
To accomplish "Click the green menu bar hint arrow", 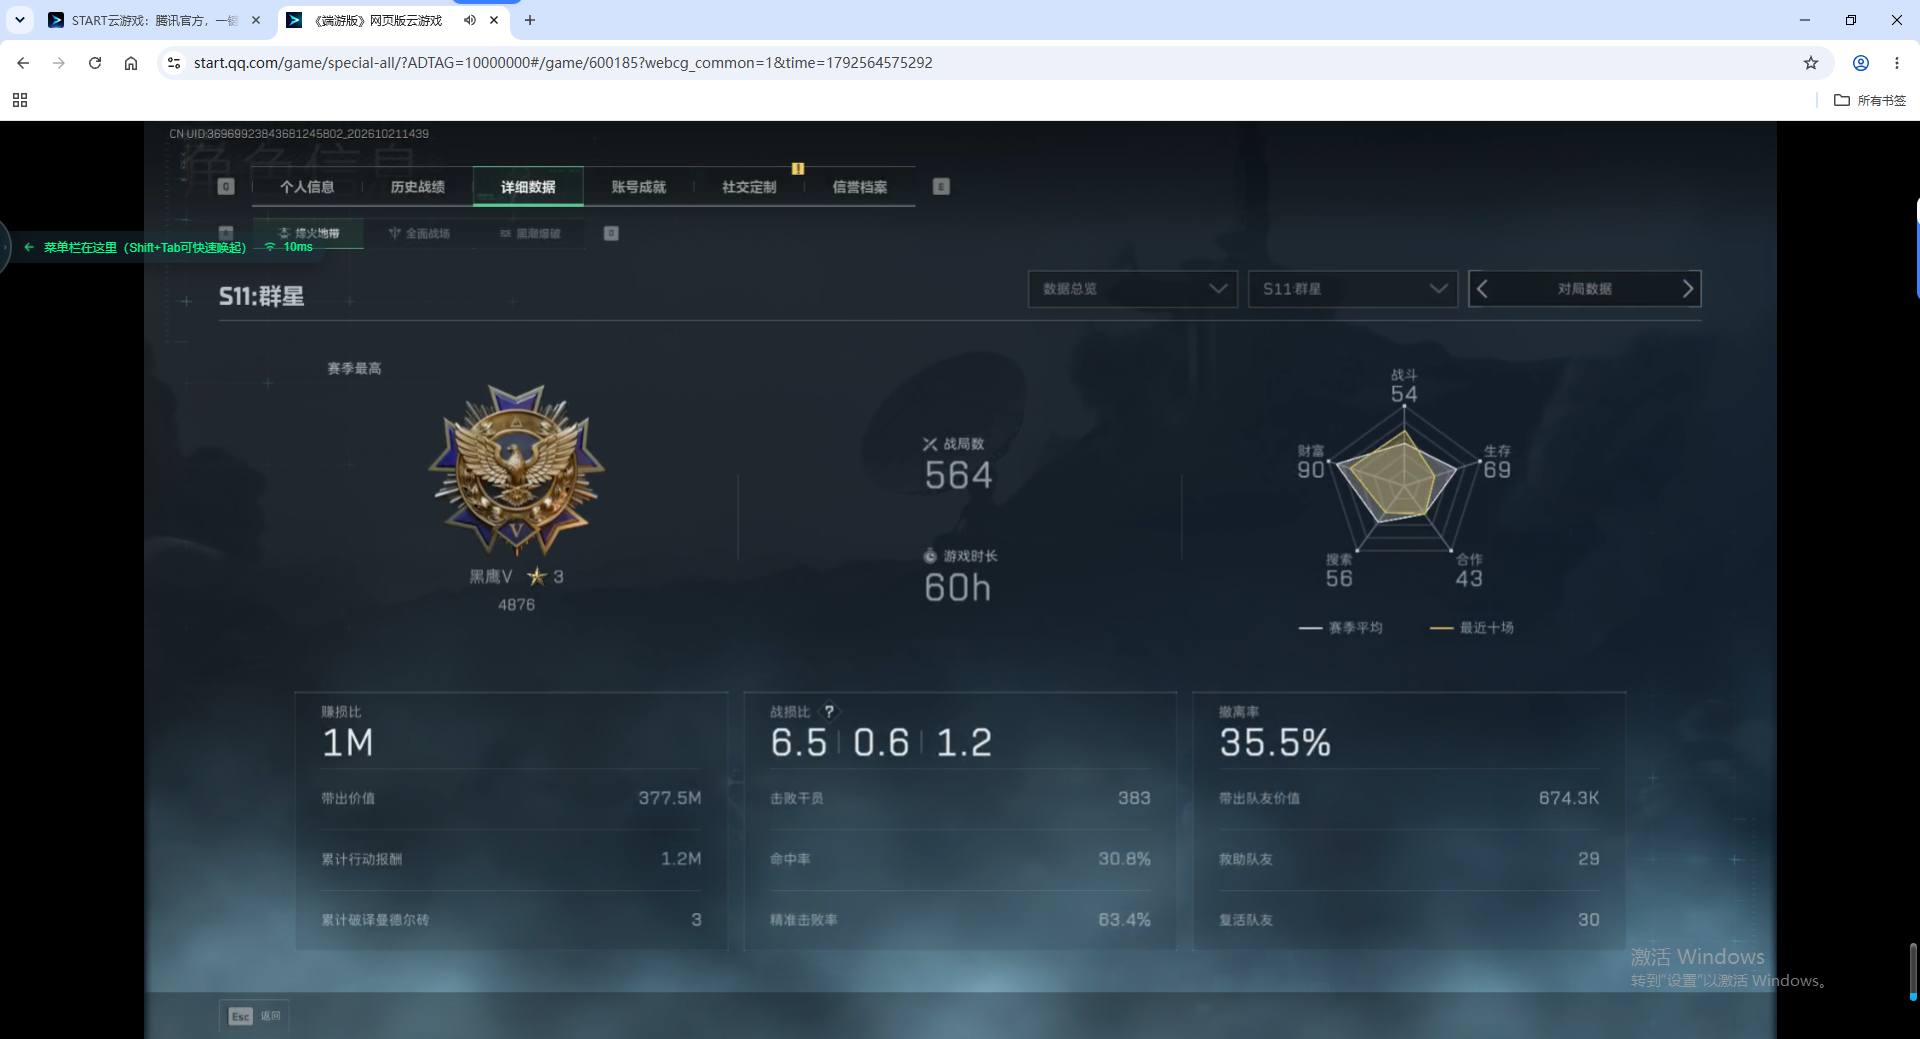I will tap(29, 247).
